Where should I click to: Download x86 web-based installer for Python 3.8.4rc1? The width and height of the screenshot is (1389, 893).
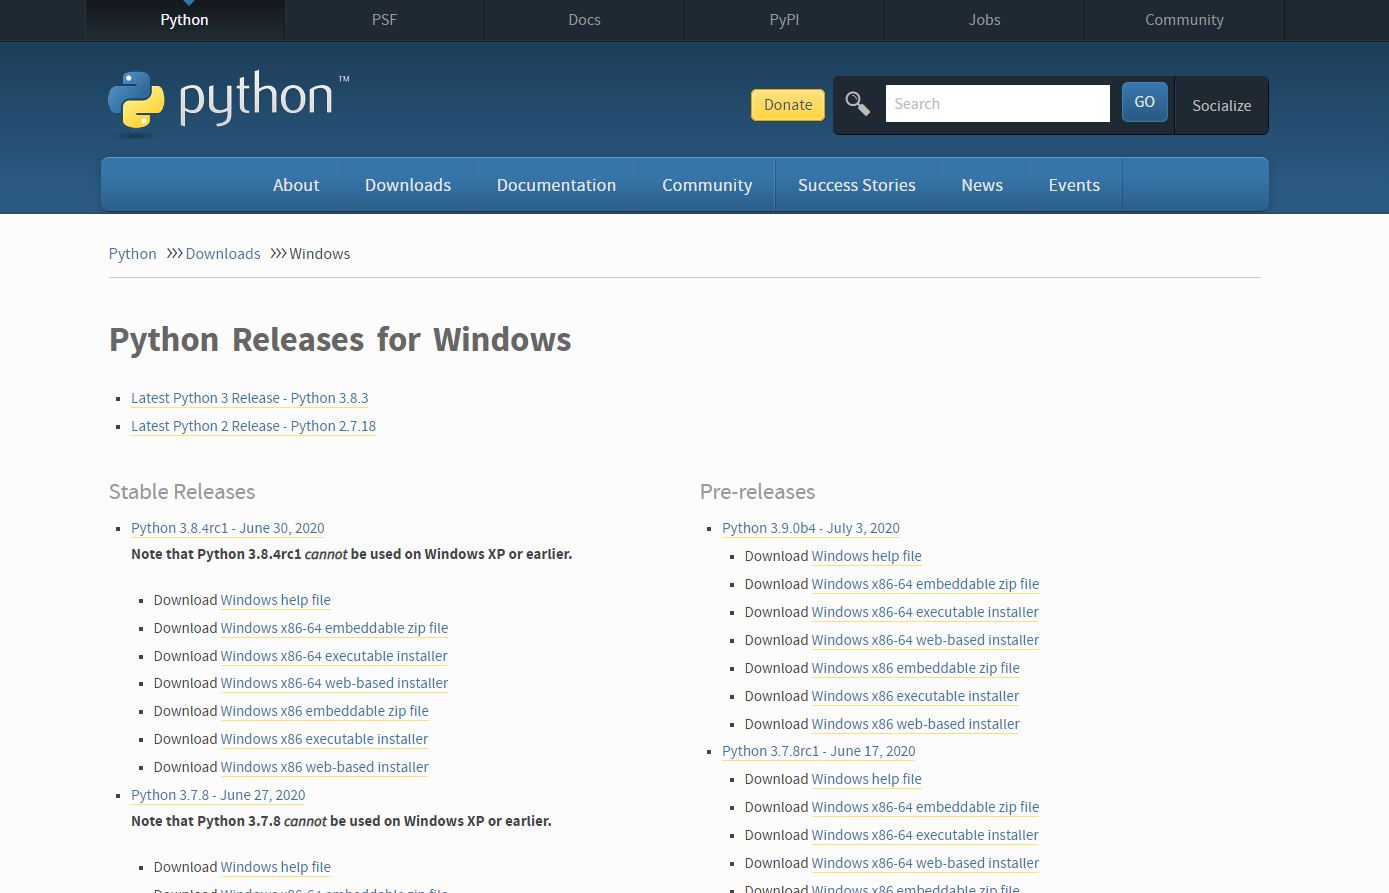tap(325, 767)
